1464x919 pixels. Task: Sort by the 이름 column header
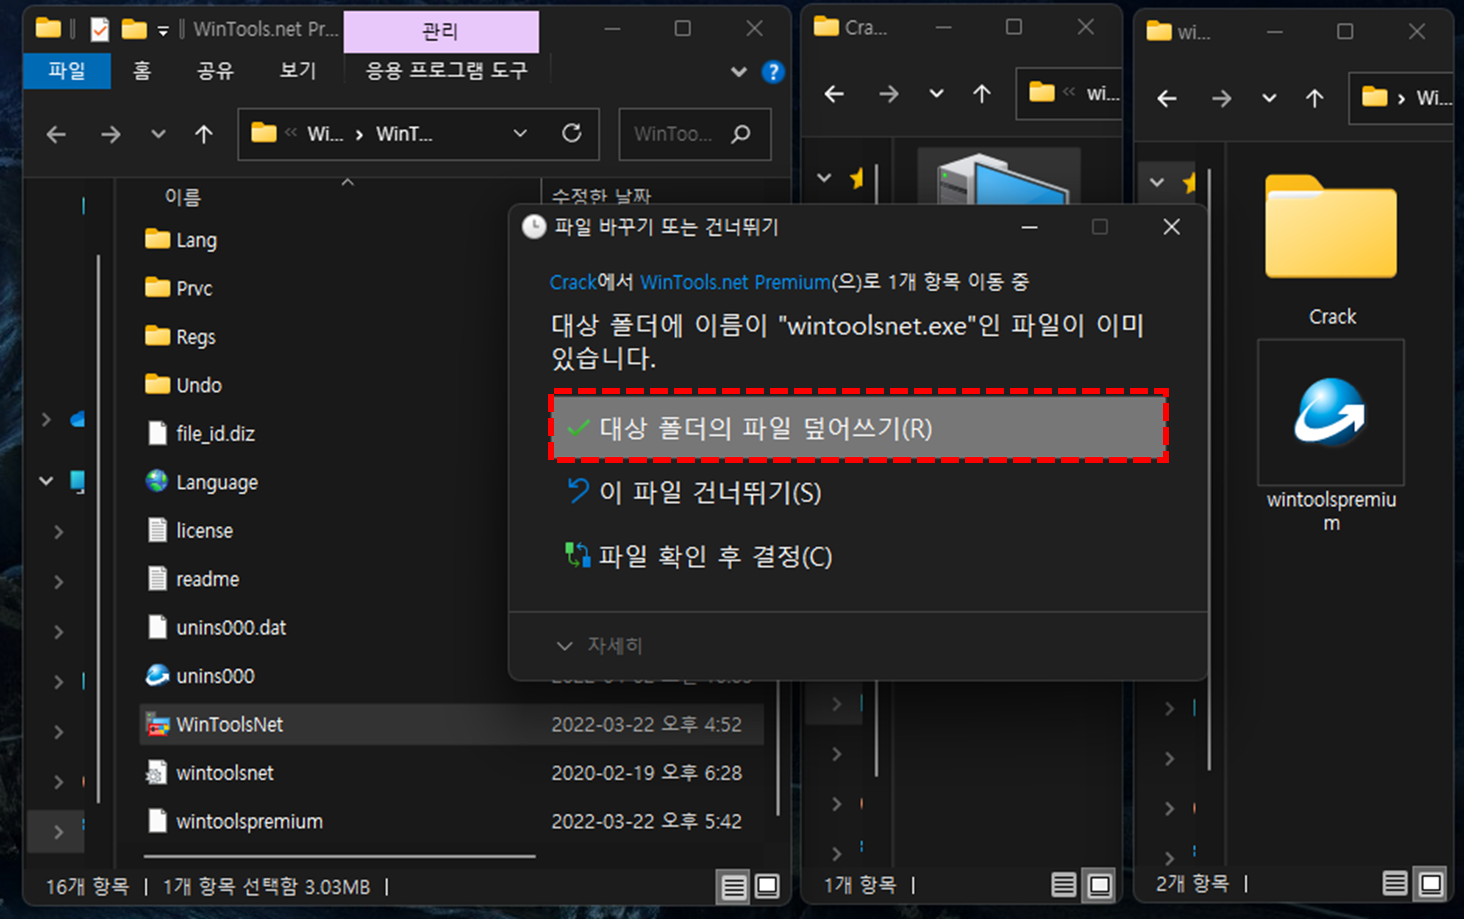(183, 197)
